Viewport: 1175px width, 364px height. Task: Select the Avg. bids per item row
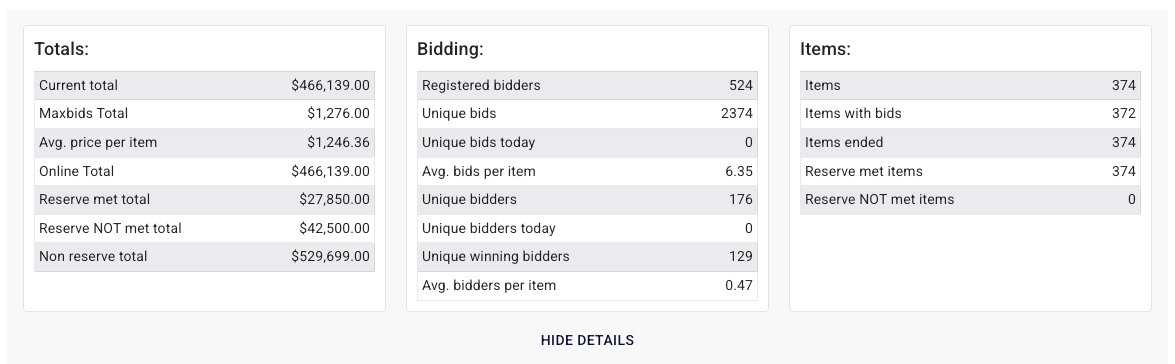tap(588, 171)
